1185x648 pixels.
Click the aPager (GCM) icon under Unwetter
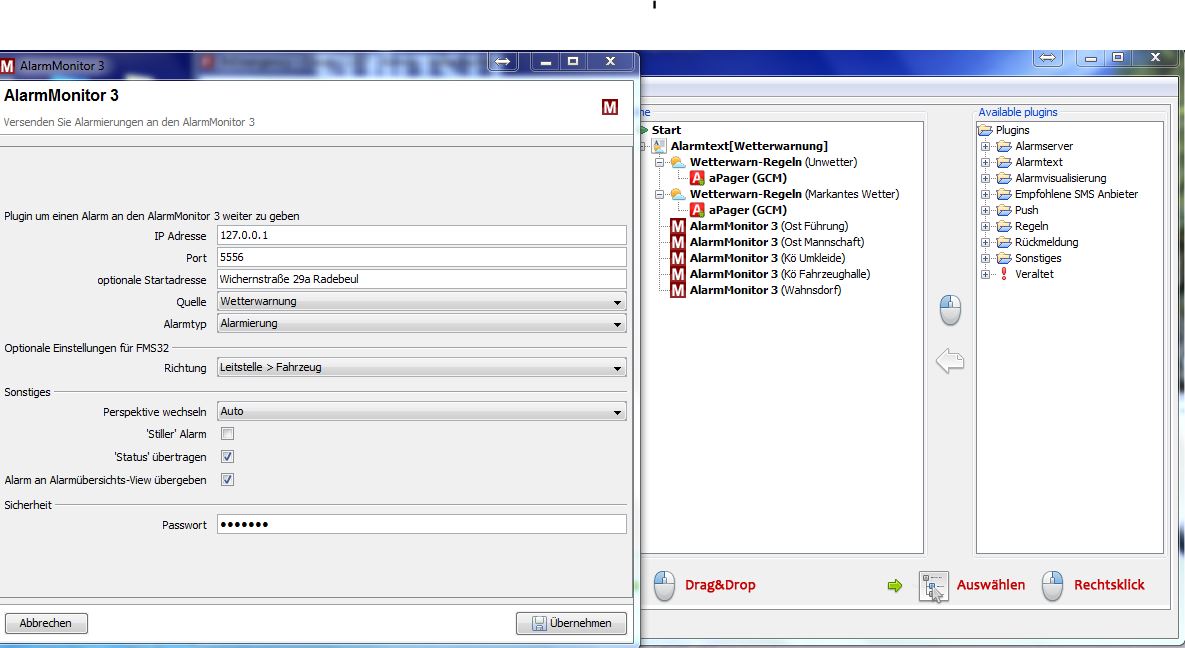tap(697, 178)
